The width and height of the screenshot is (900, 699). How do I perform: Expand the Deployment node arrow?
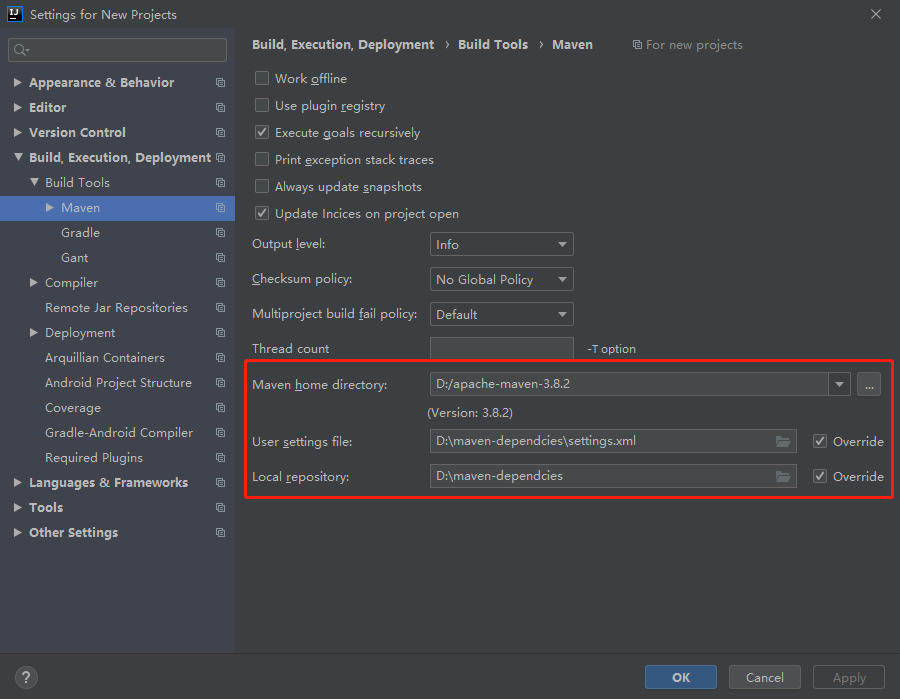click(x=34, y=333)
